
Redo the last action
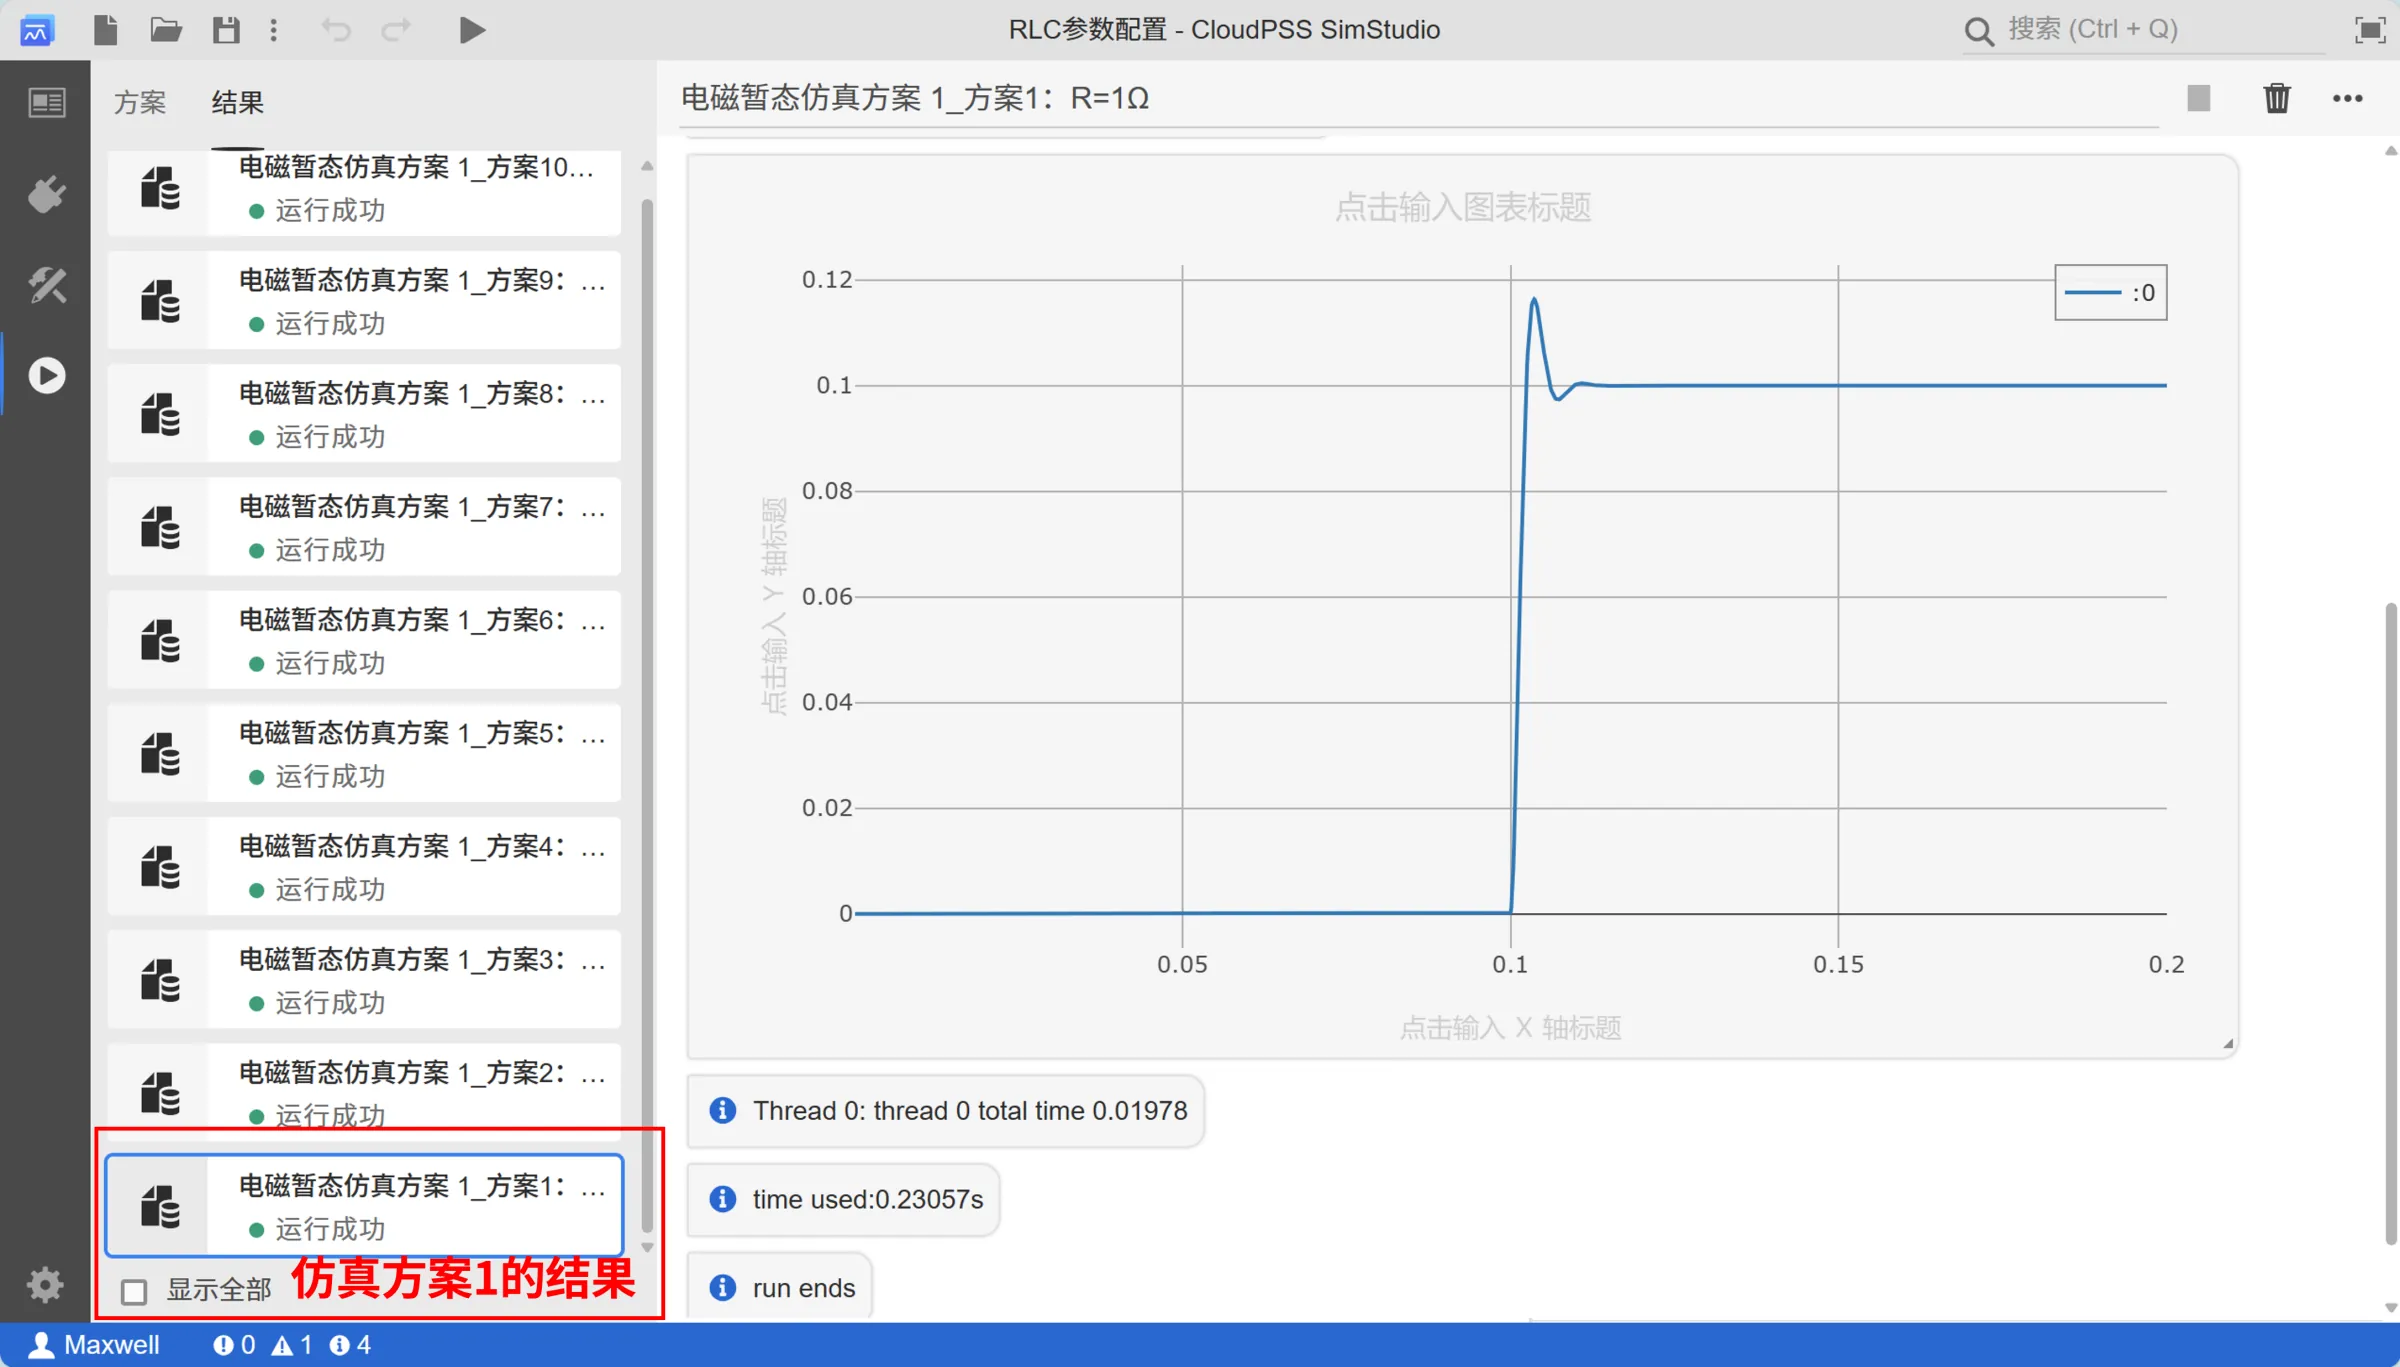(396, 30)
